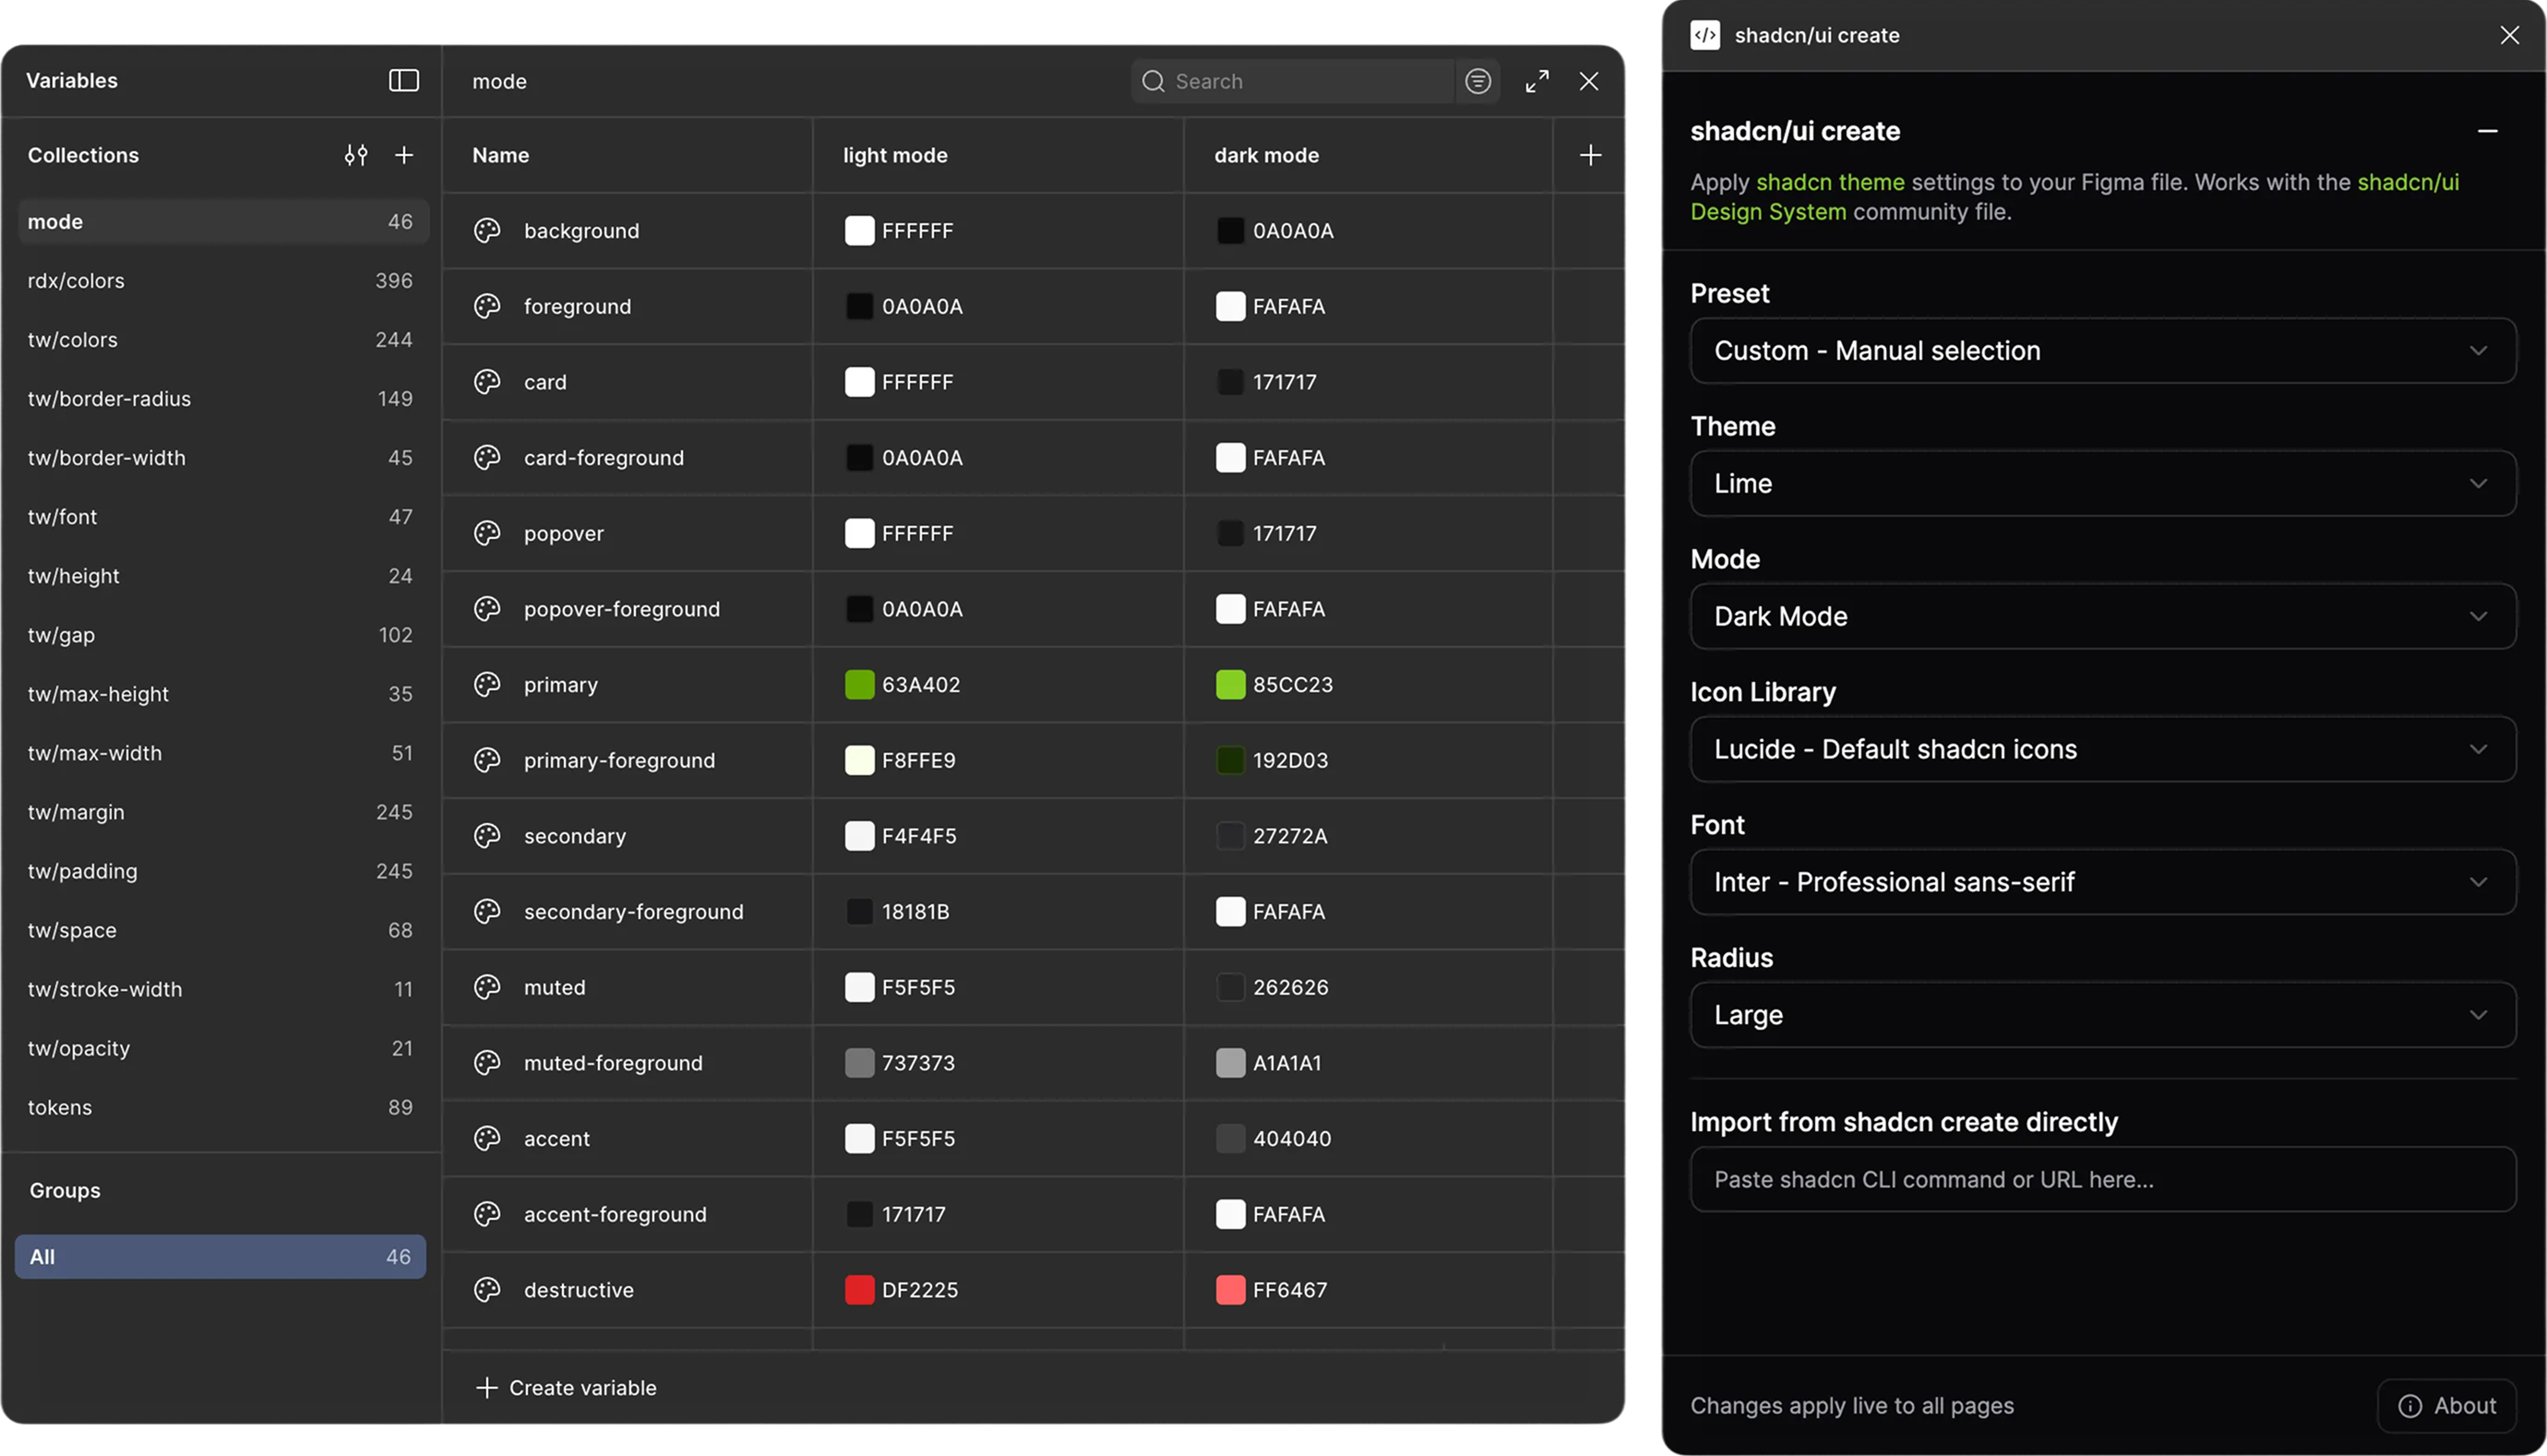
Task: Change the Mode dropdown from Dark Mode
Action: click(2102, 617)
